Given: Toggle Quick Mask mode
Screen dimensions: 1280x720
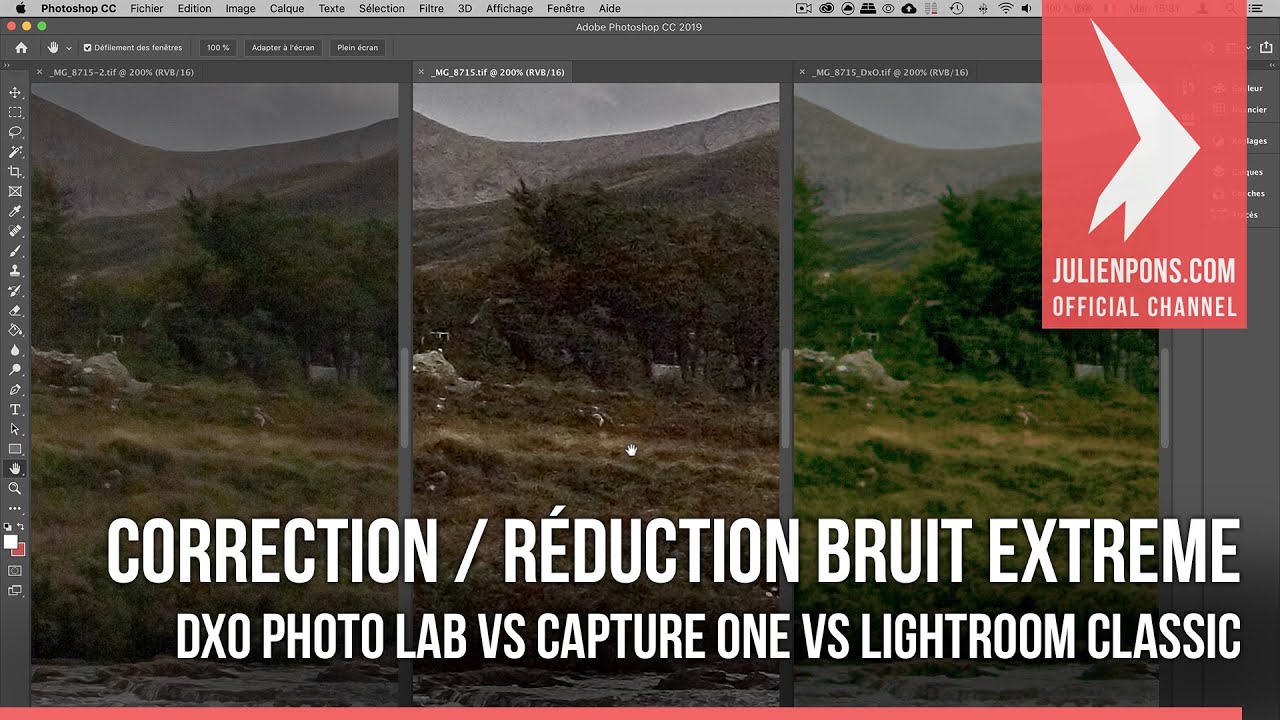Looking at the screenshot, I should pyautogui.click(x=15, y=570).
